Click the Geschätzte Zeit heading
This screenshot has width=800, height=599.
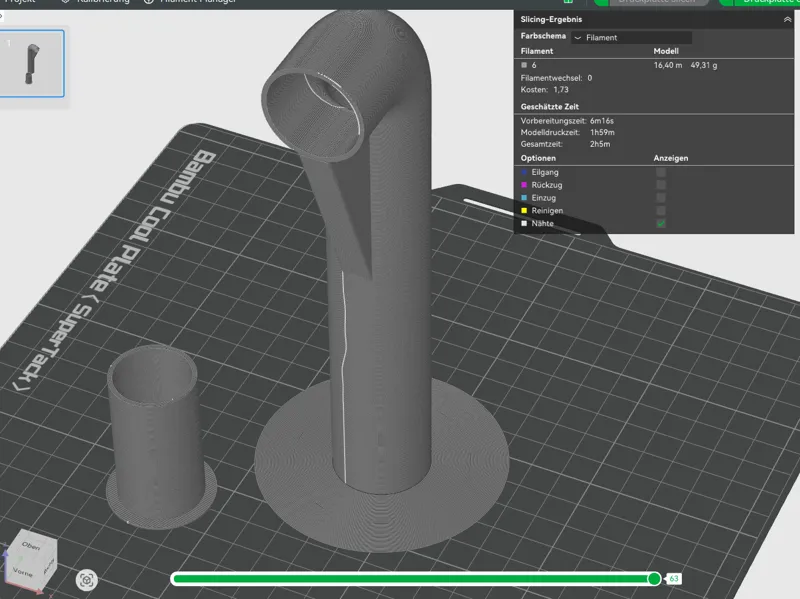click(549, 107)
